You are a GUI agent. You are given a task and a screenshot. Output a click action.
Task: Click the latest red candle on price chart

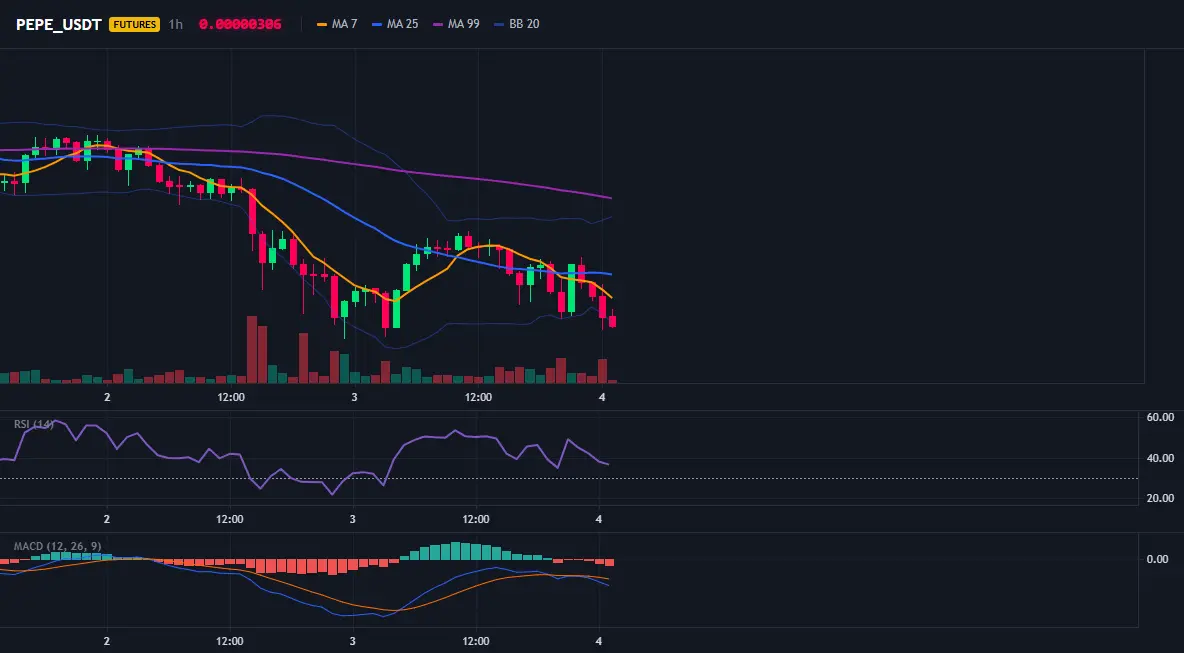[x=612, y=320]
